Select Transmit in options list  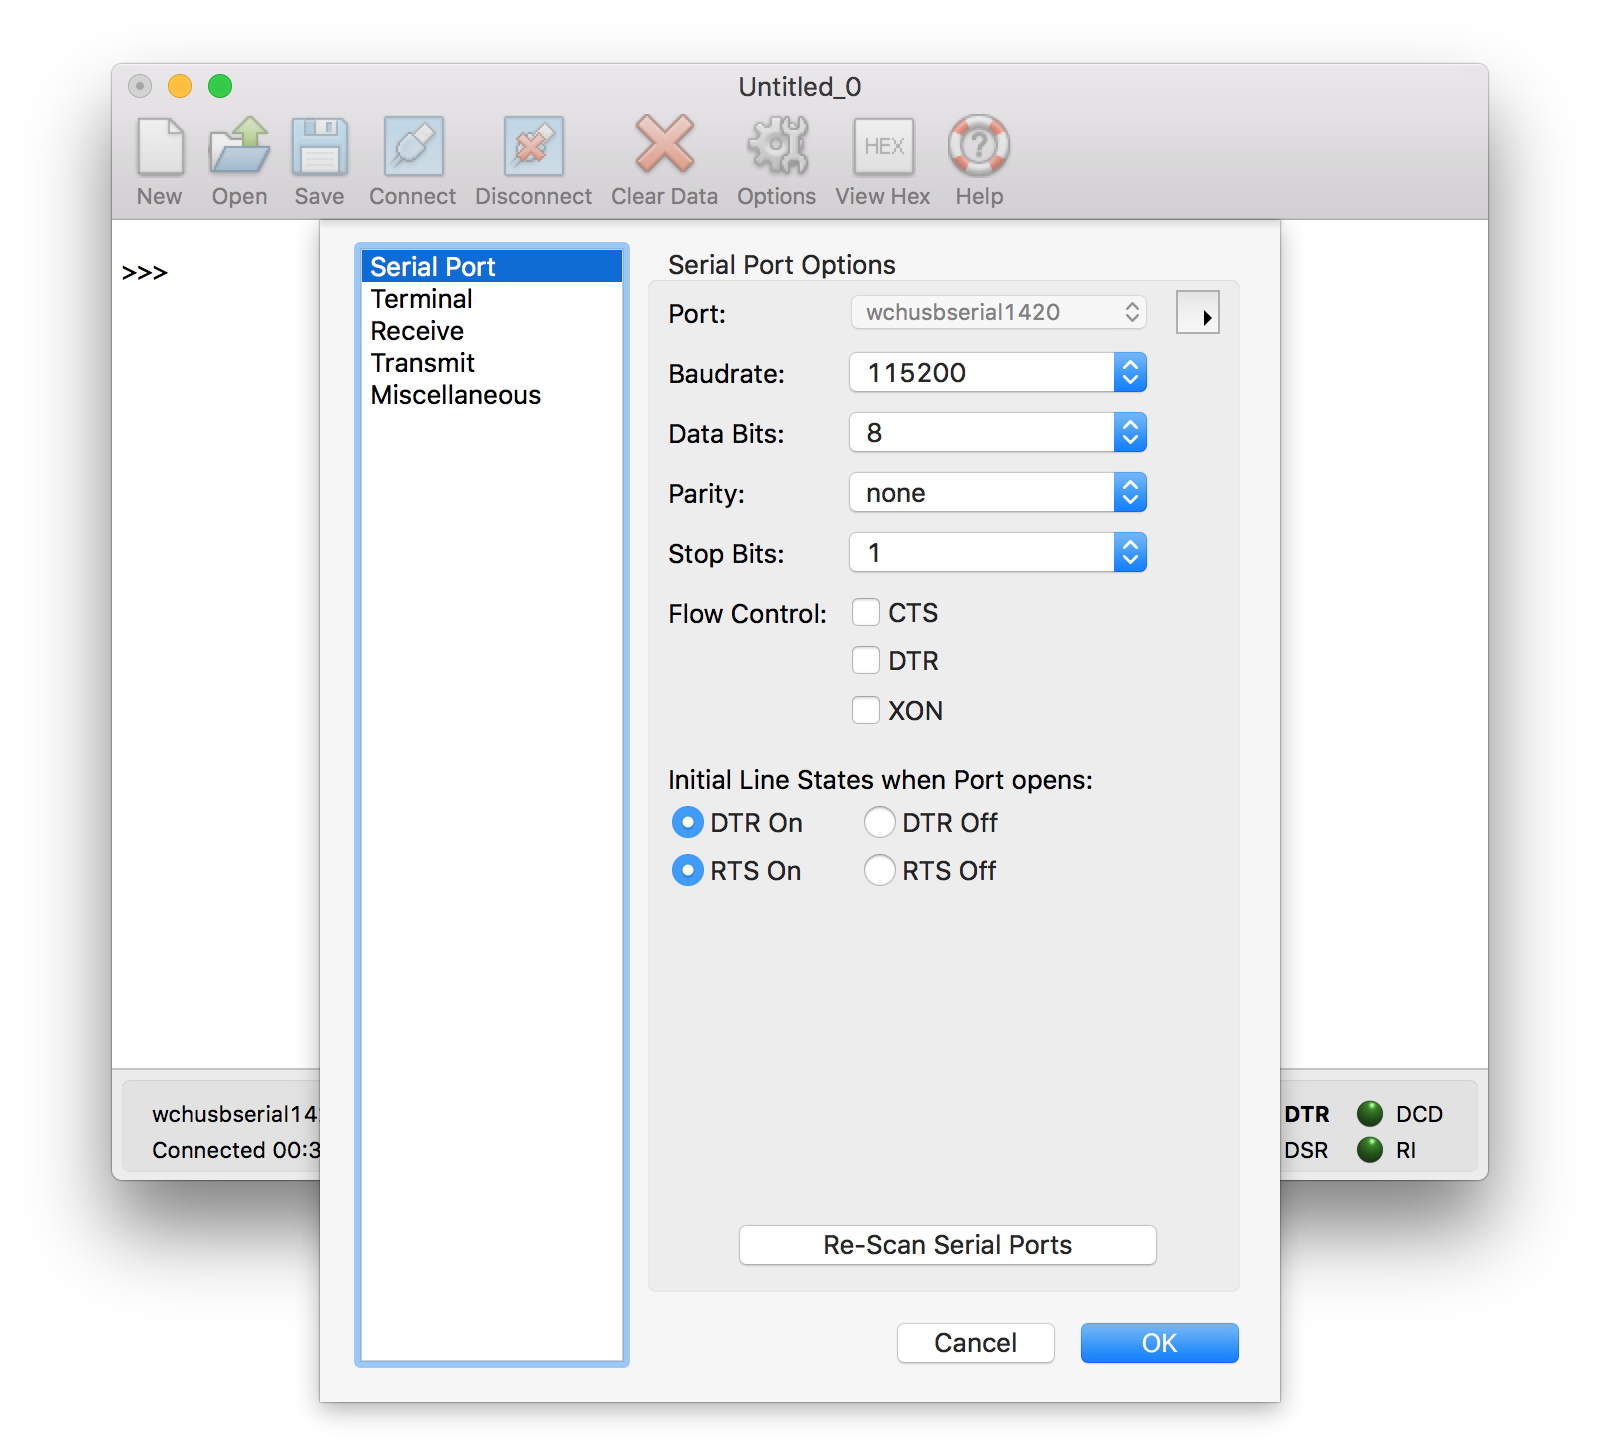pyautogui.click(x=491, y=363)
